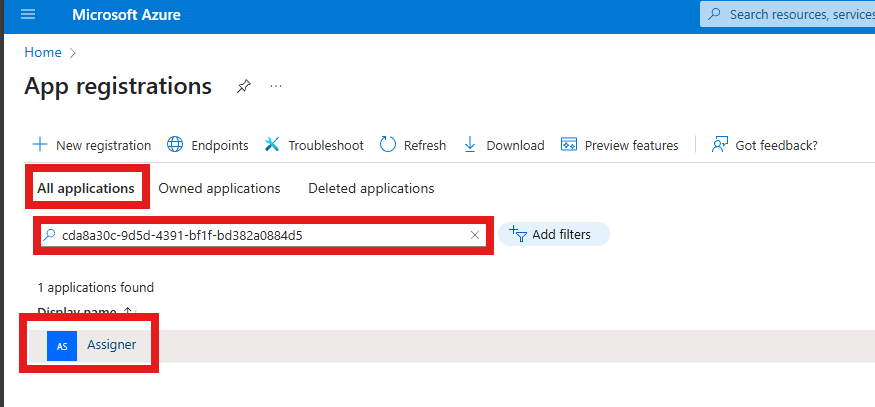
Task: Open Endpoints
Action: click(x=208, y=145)
